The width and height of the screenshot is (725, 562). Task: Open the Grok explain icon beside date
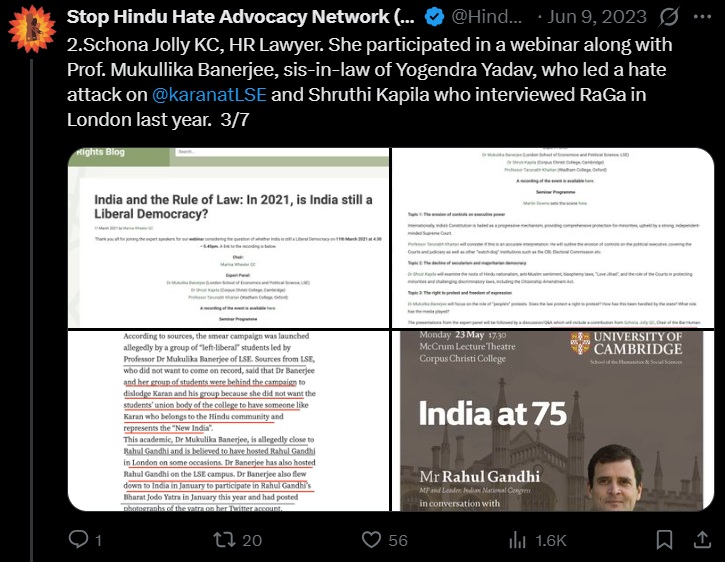pos(669,17)
